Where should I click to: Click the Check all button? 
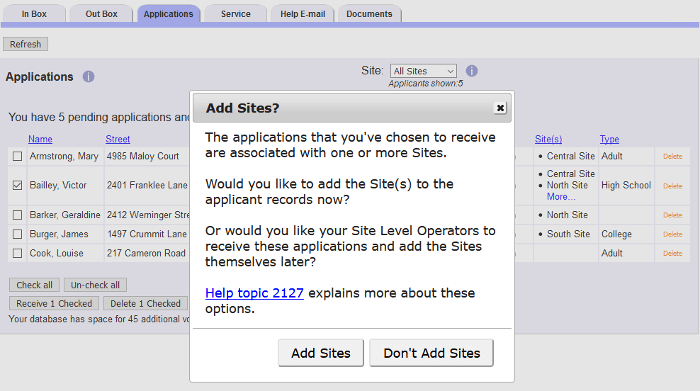34,285
